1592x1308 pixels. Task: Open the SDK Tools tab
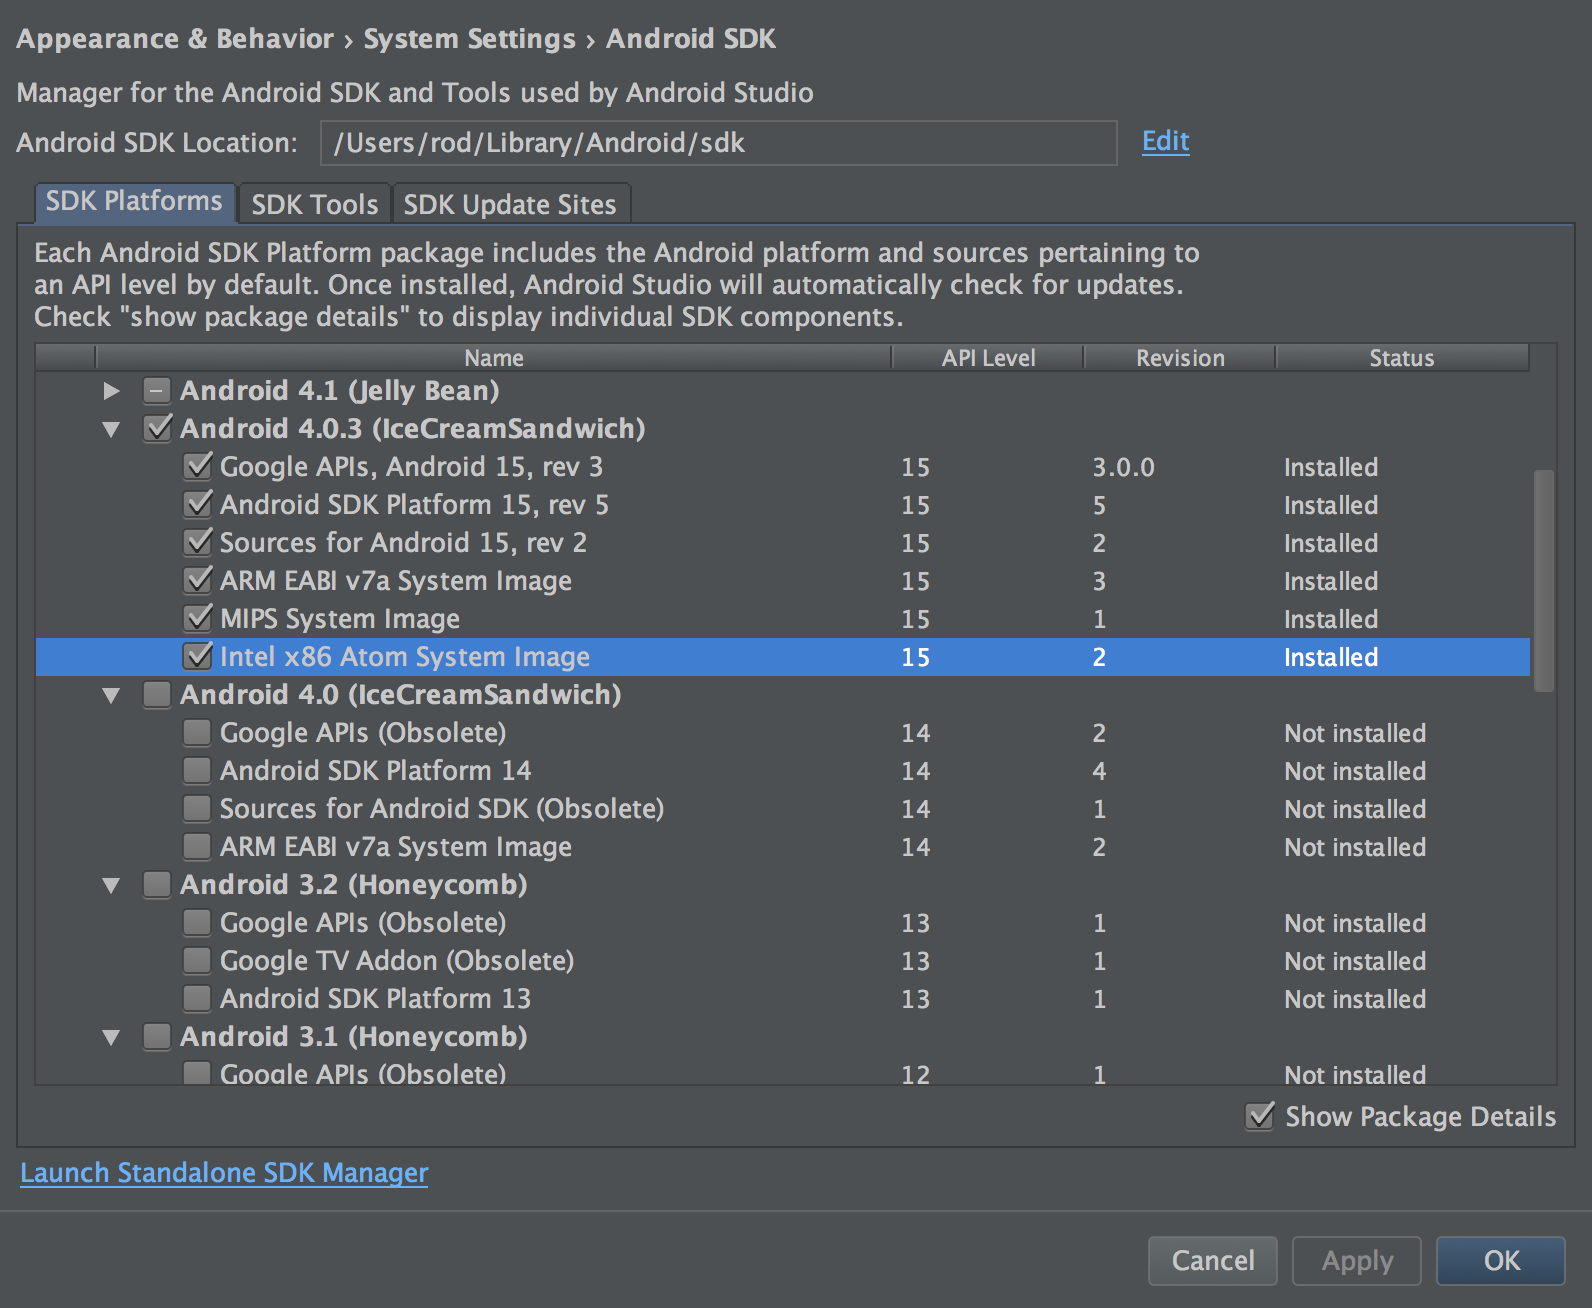click(314, 204)
